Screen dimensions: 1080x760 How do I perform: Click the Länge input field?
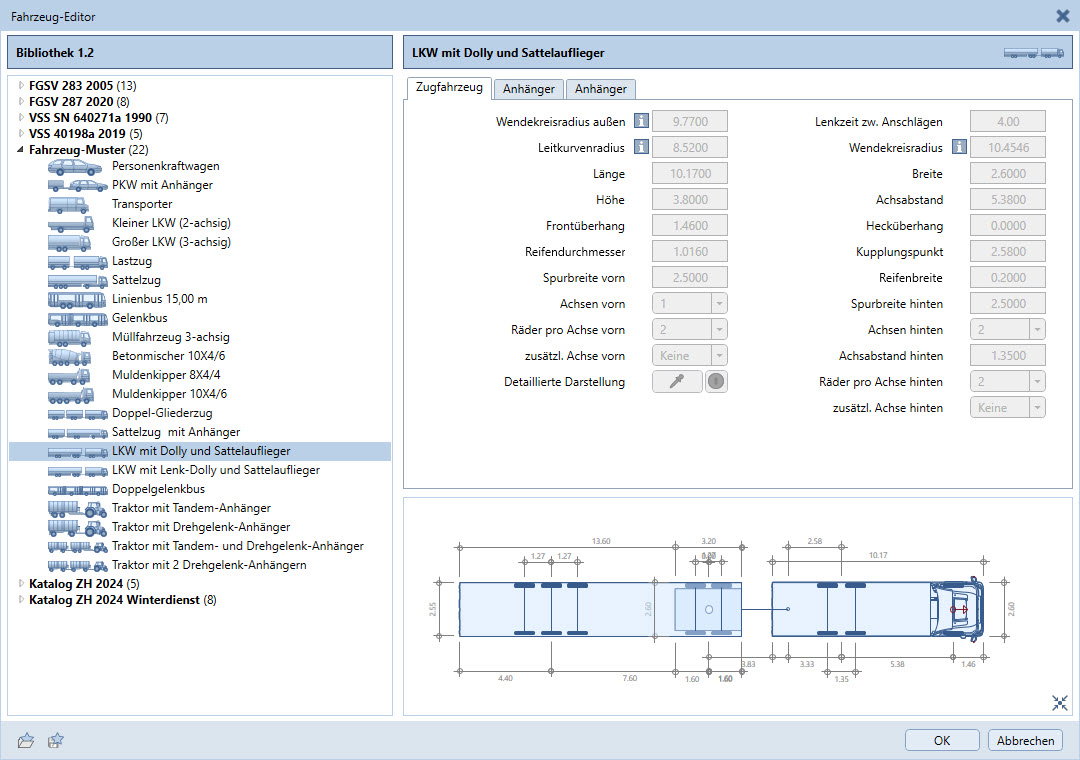(x=690, y=174)
